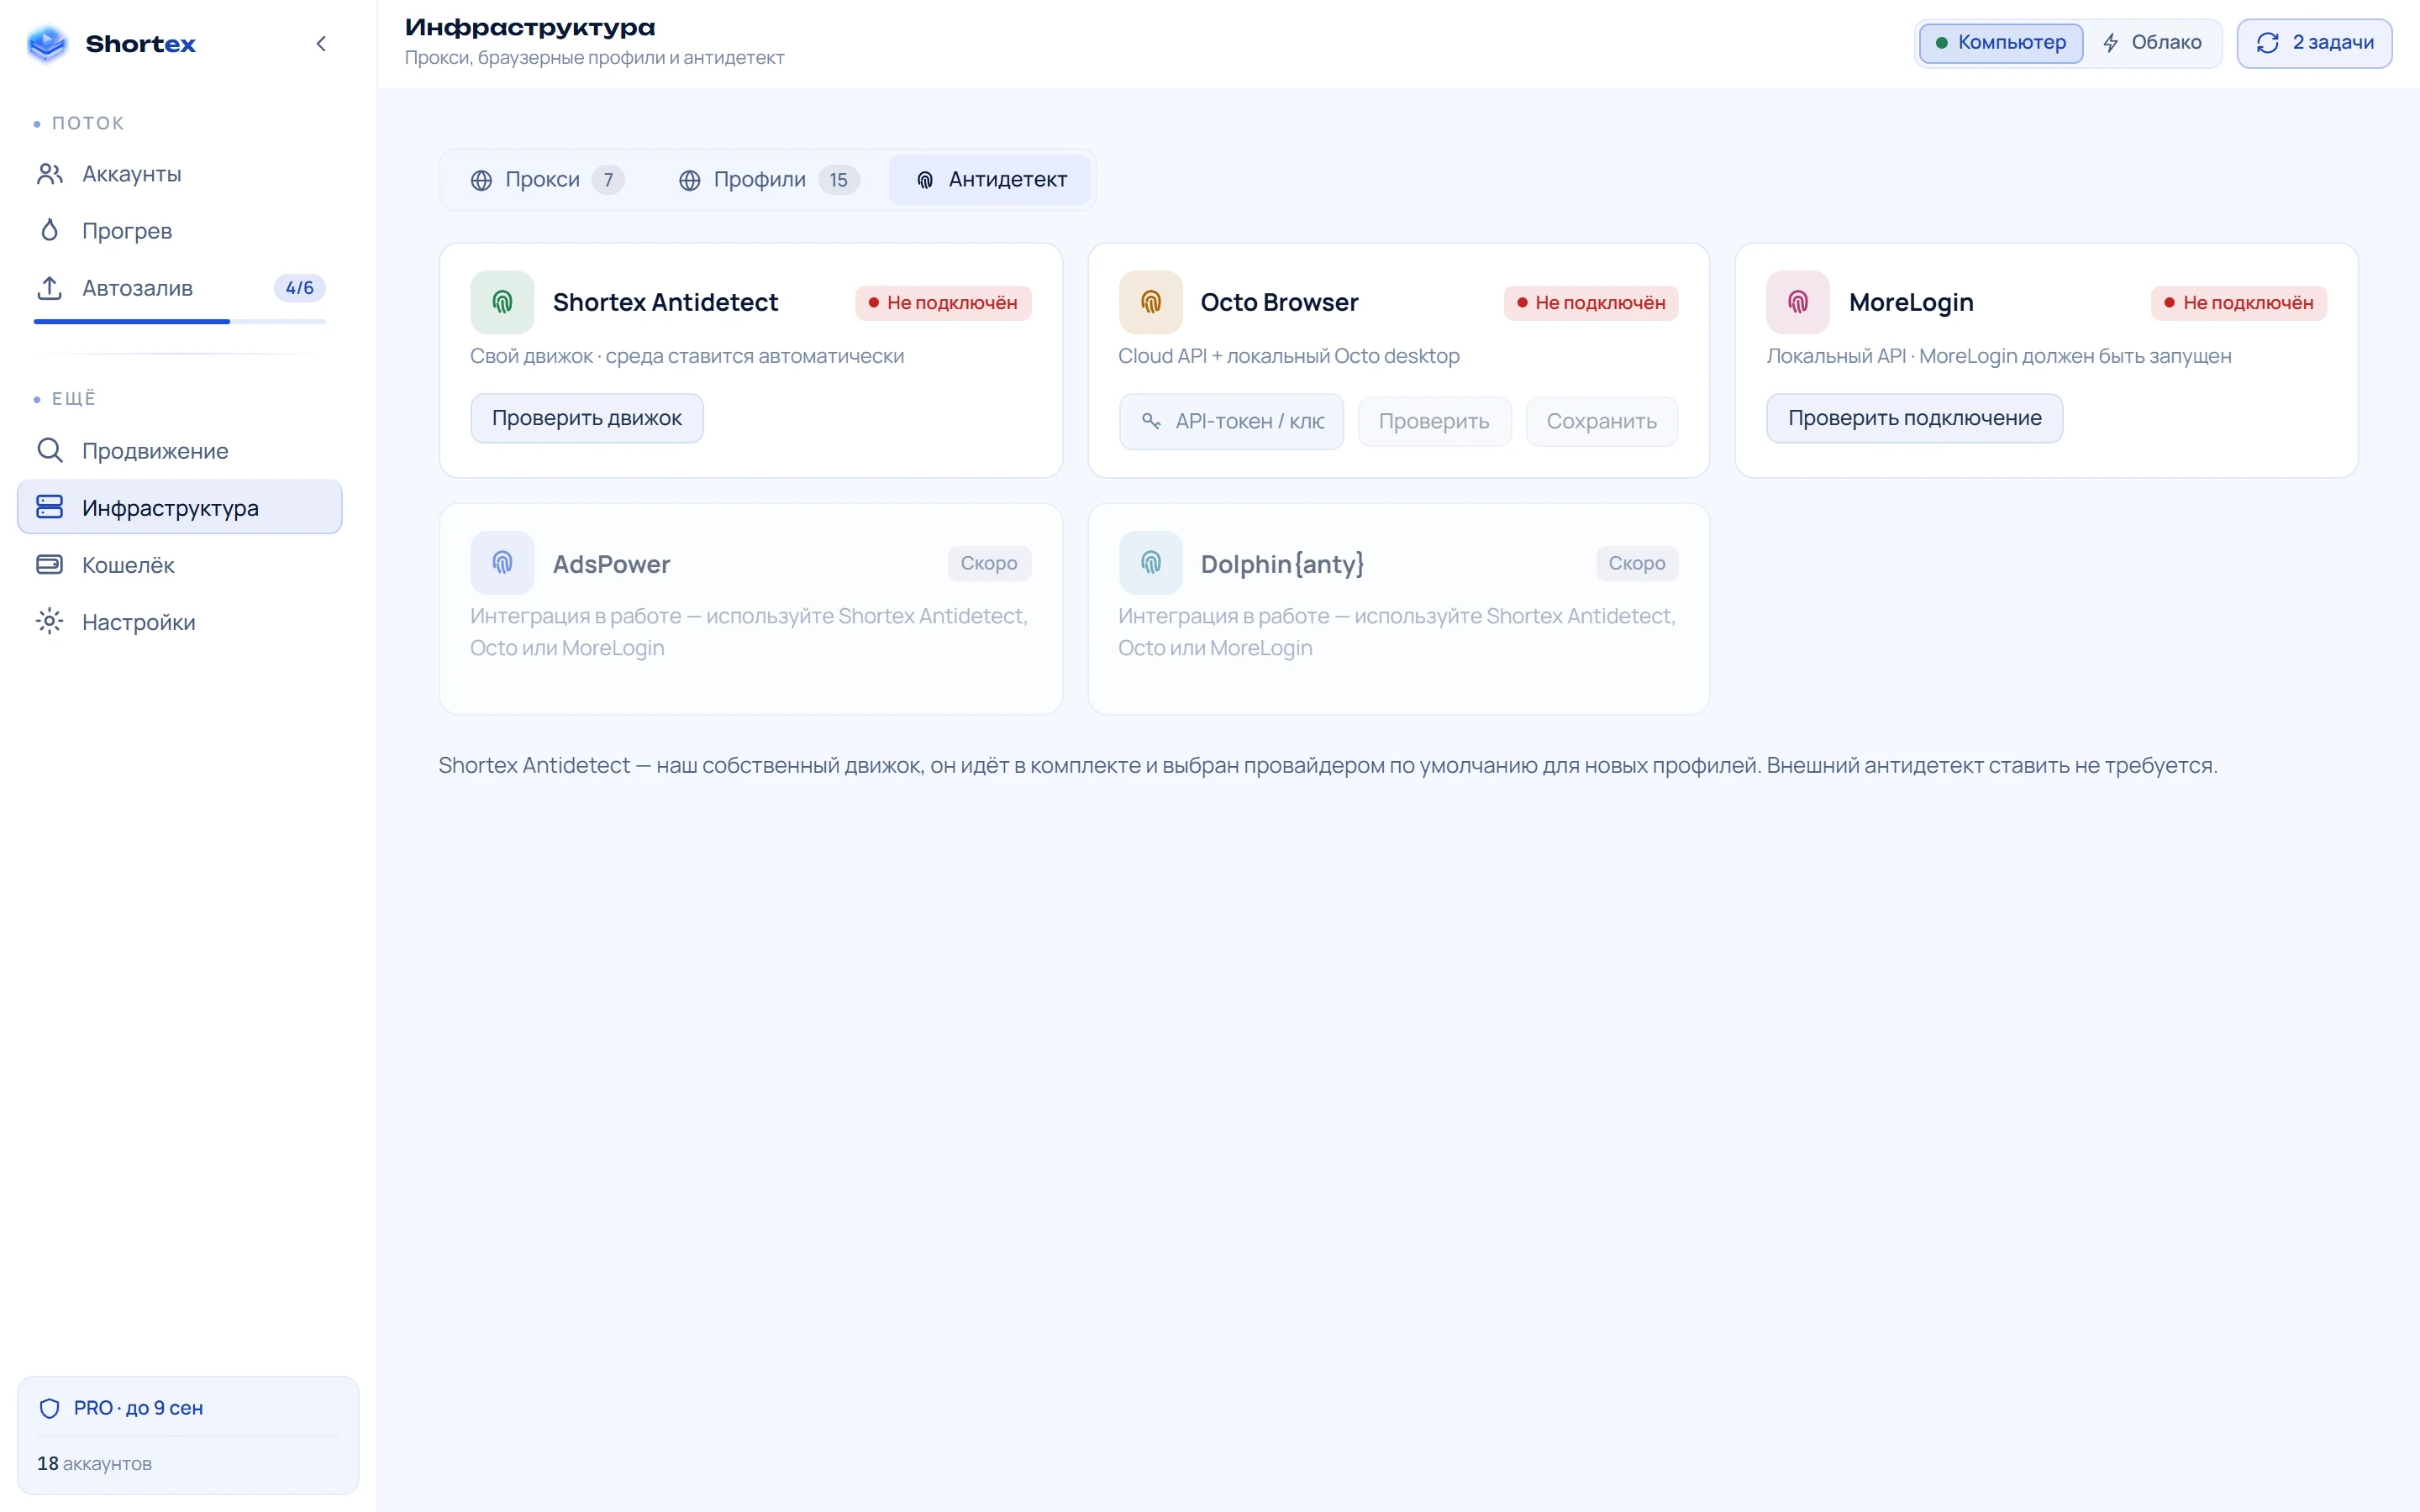2420x1512 pixels.
Task: Click Проверить подключение for MoreLogin
Action: pos(1914,418)
